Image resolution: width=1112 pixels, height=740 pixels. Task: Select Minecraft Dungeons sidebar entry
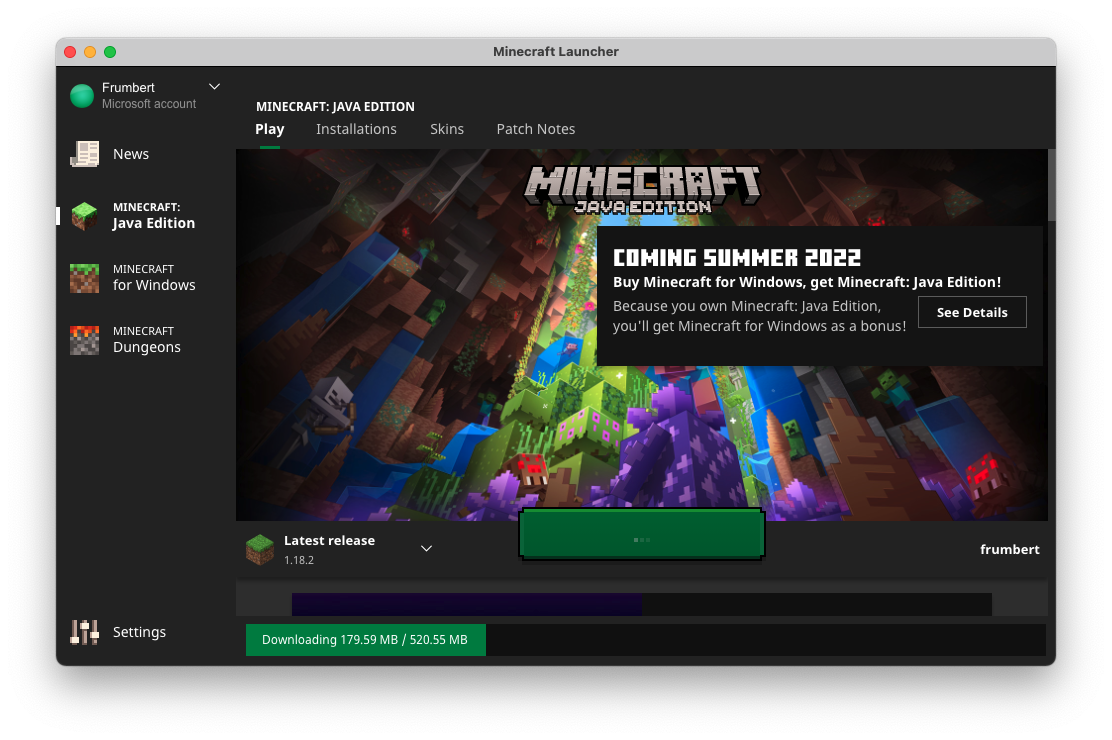coord(147,340)
